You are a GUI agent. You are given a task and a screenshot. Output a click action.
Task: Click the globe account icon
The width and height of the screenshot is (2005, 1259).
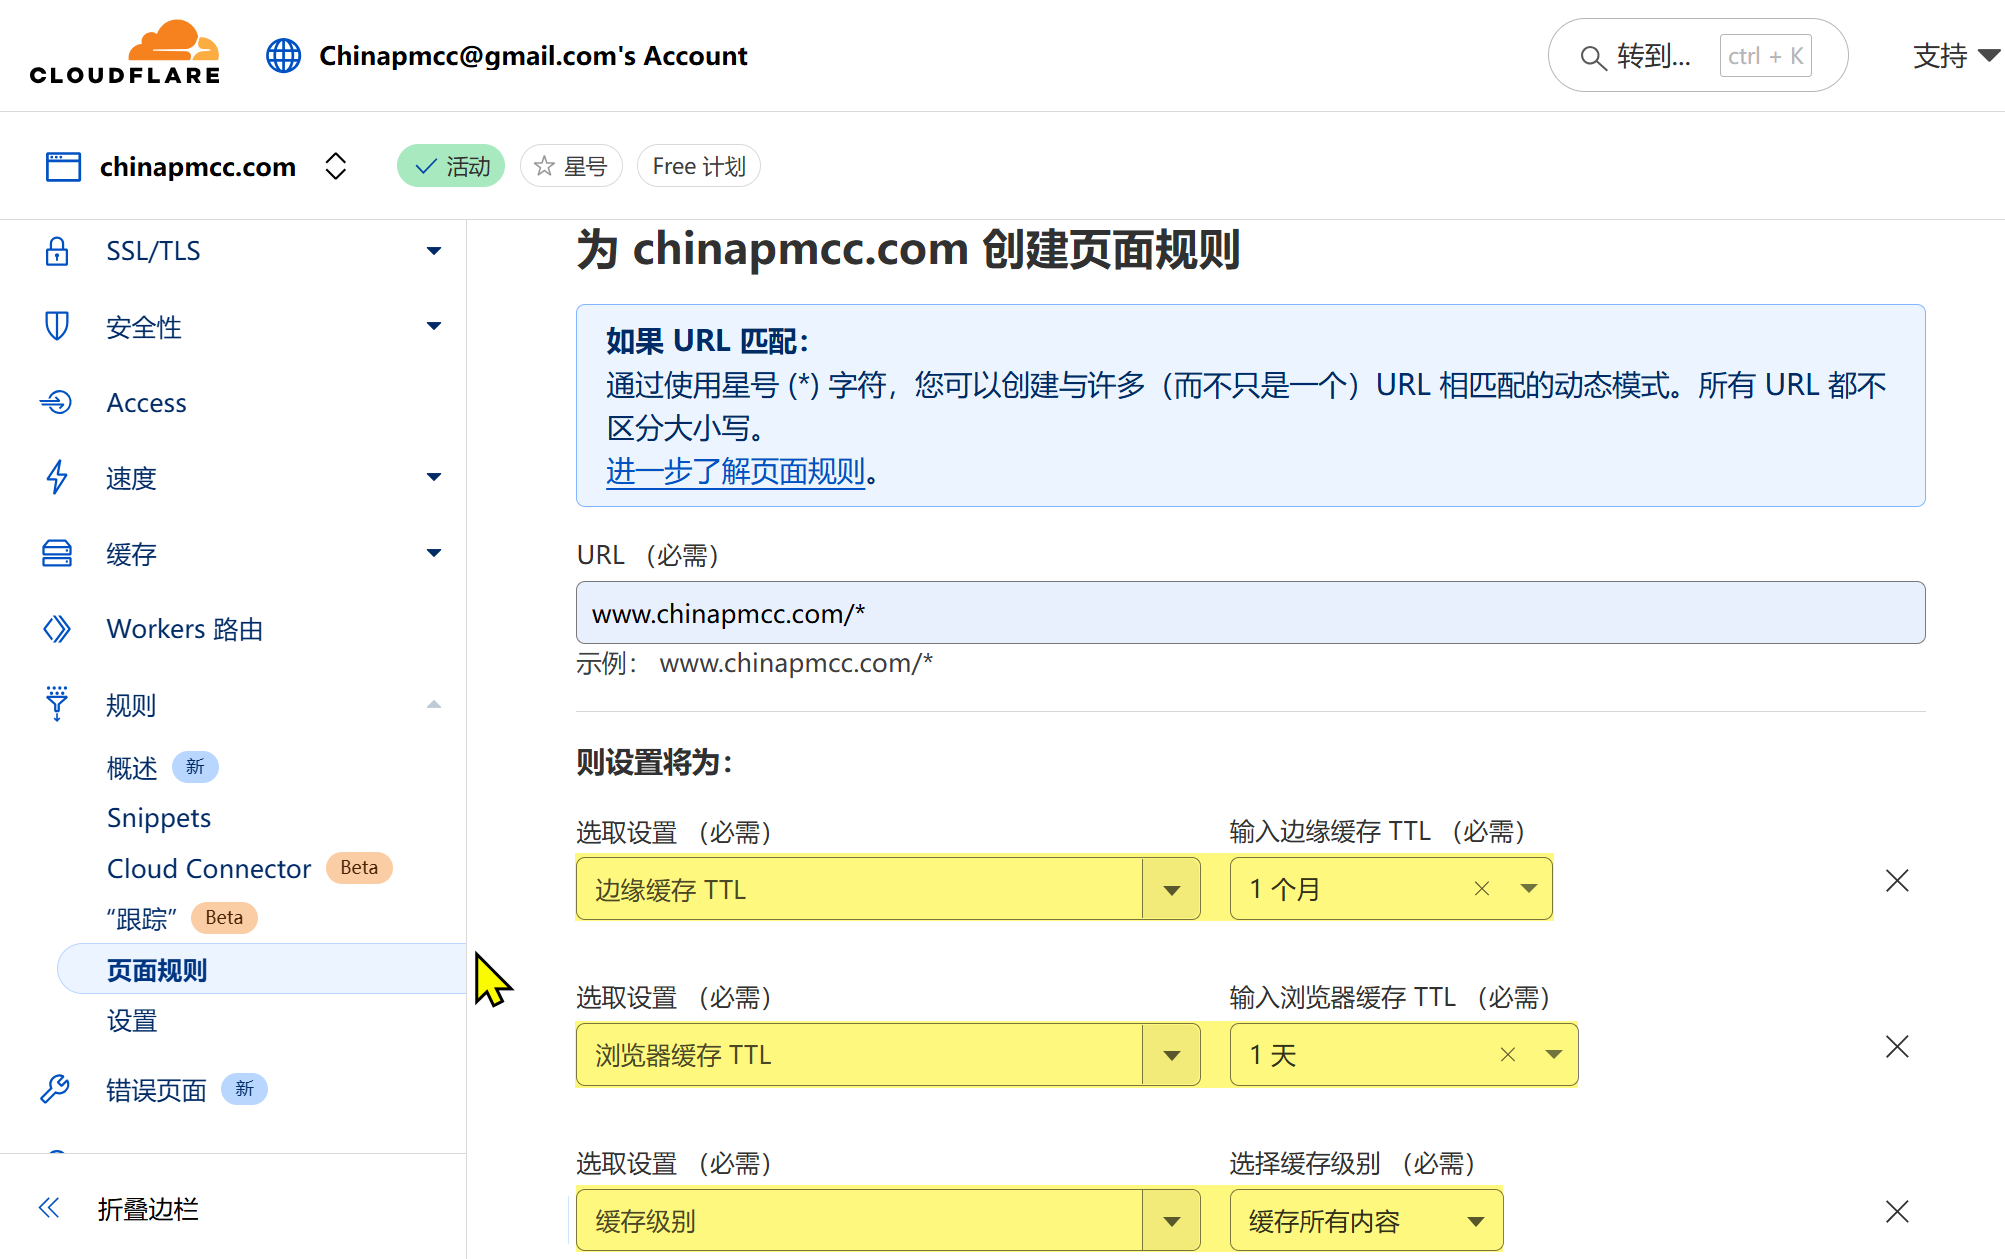283,56
